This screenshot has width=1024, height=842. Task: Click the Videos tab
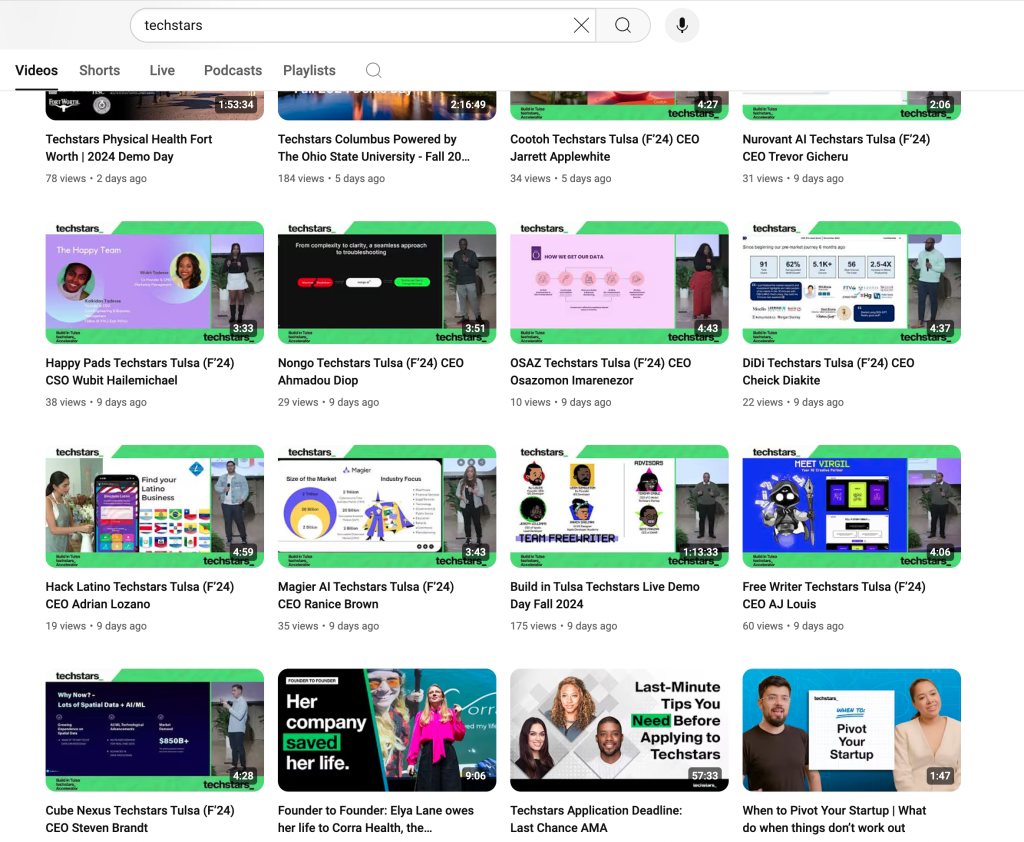[36, 70]
